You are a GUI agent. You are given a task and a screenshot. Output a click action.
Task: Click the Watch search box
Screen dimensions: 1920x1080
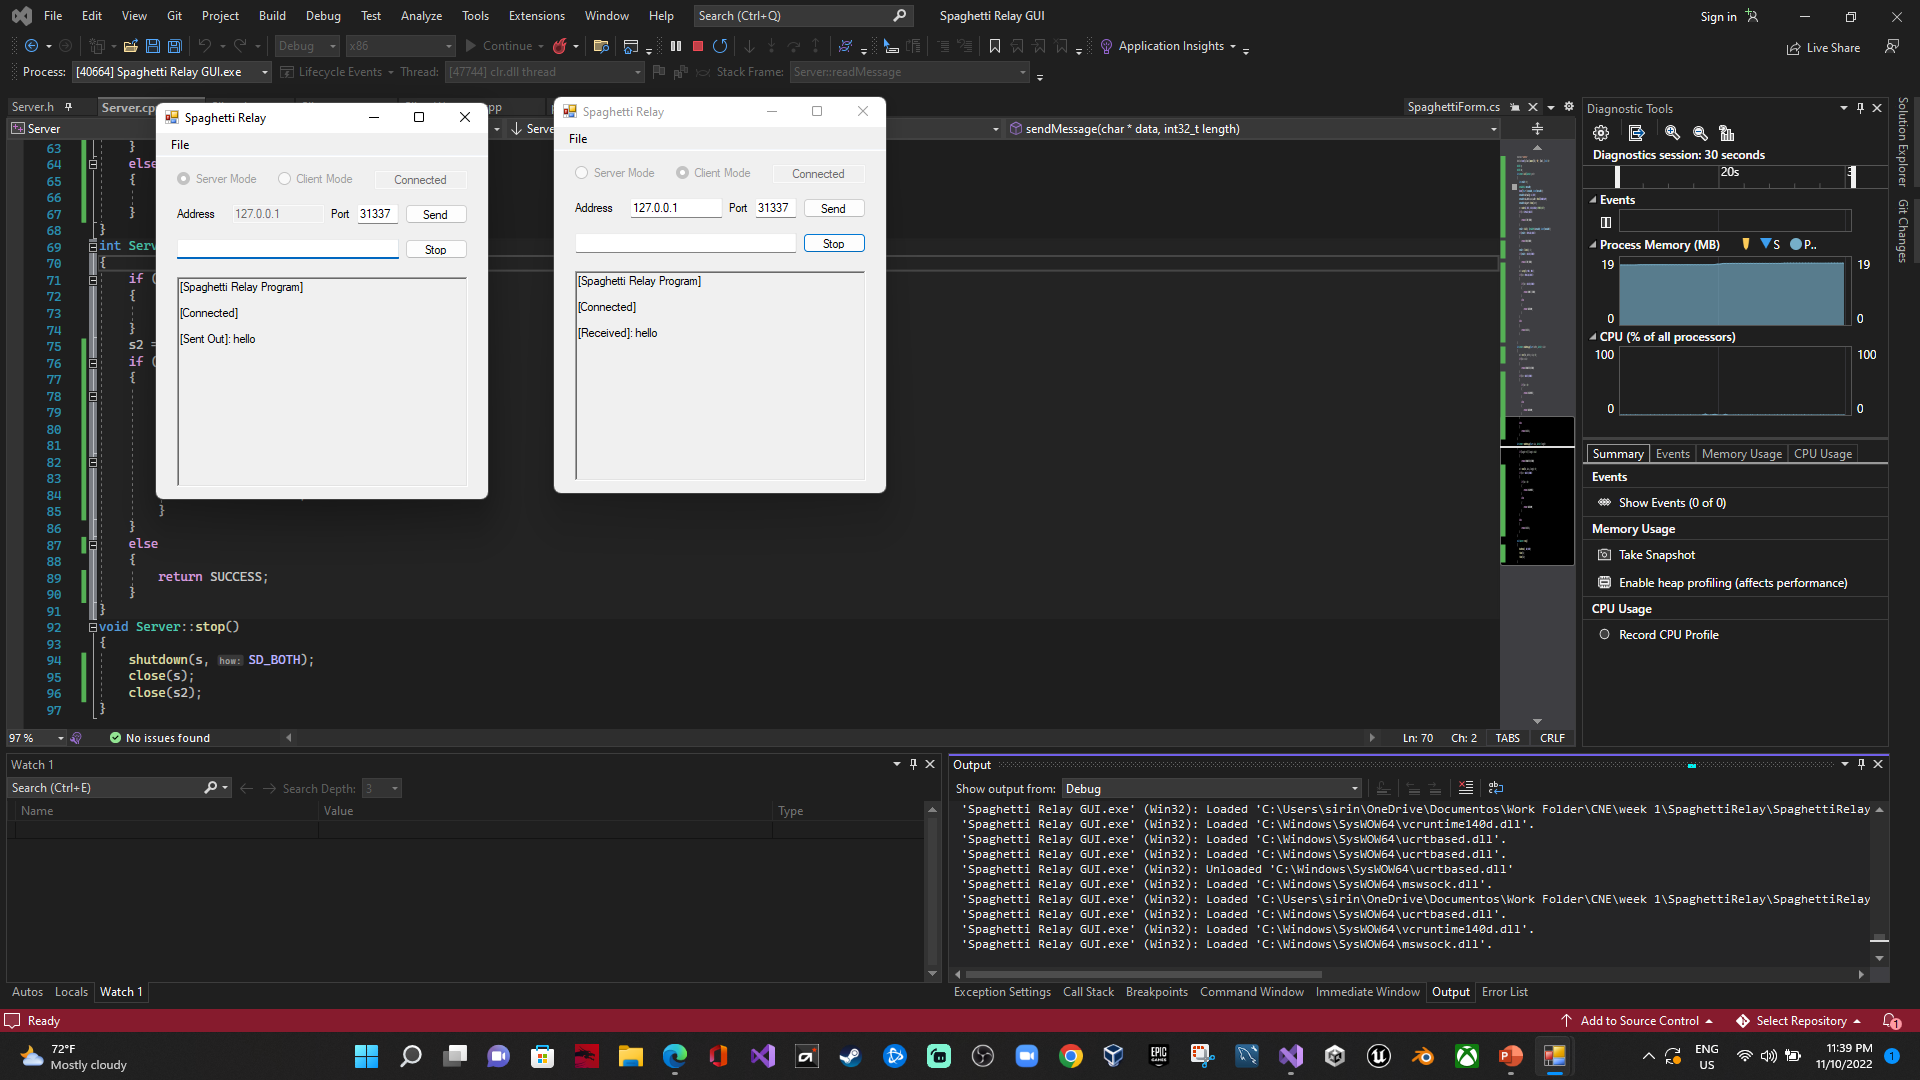pyautogui.click(x=108, y=788)
